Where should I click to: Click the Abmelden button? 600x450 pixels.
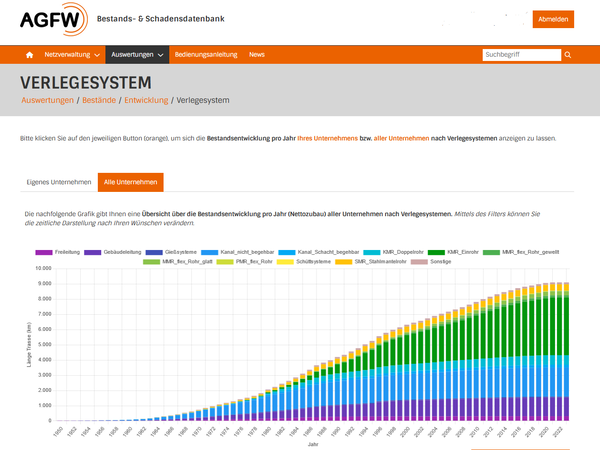553,19
